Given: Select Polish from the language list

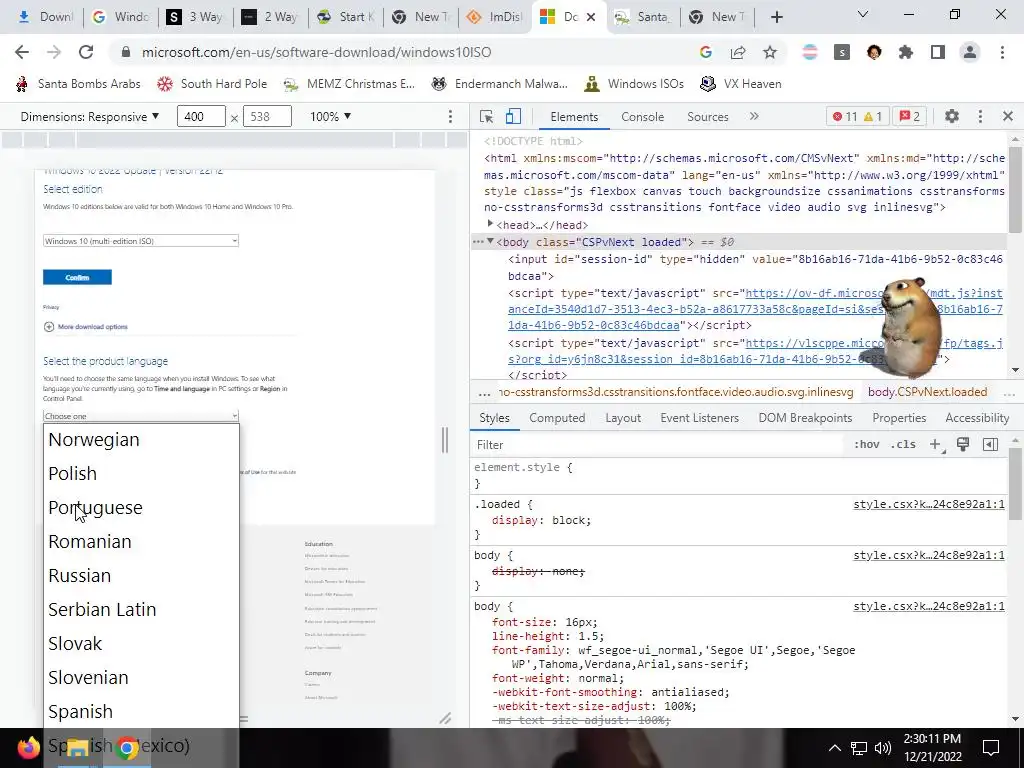Looking at the screenshot, I should [x=141, y=473].
